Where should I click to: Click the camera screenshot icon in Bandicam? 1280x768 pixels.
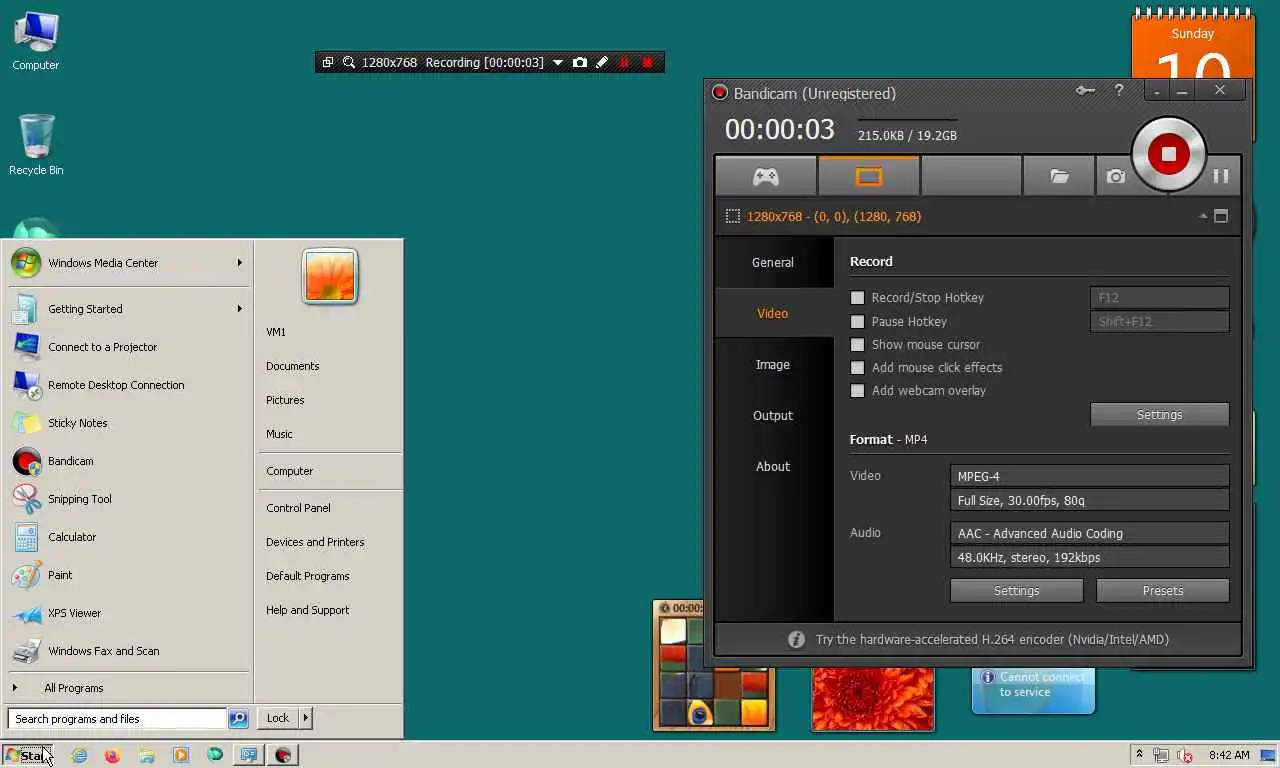(1116, 176)
